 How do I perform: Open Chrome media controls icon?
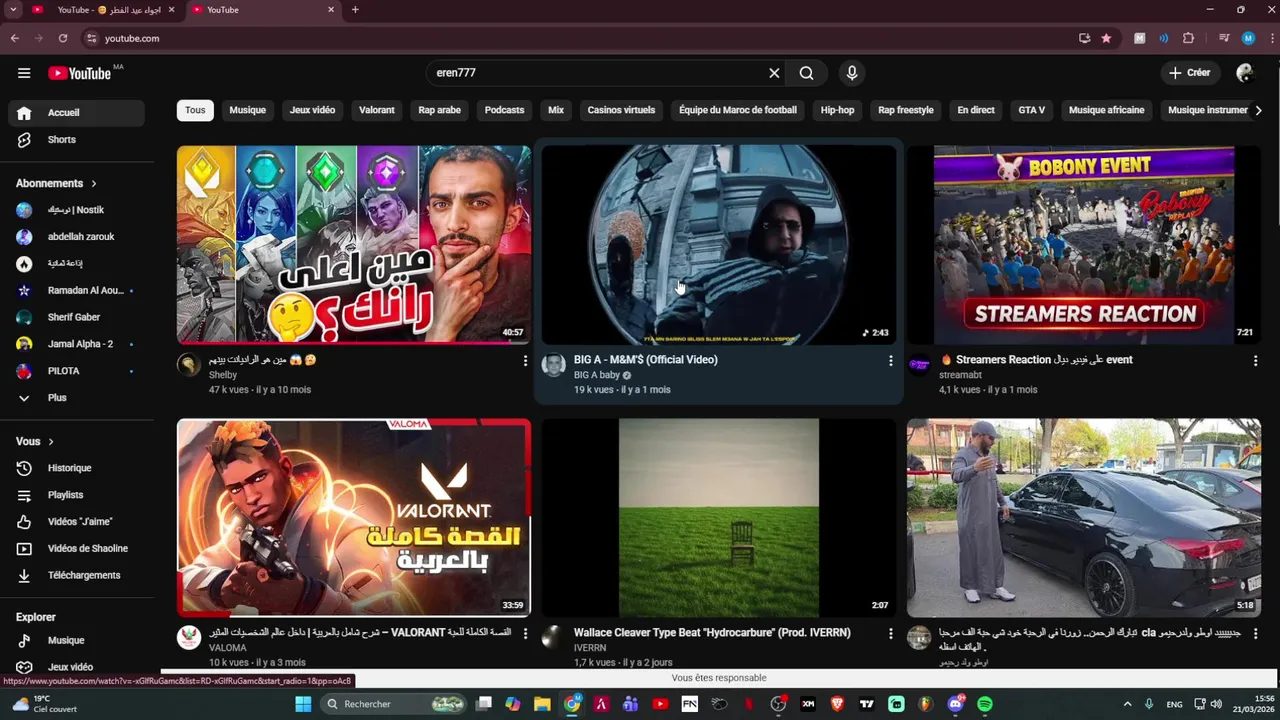pos(1223,38)
